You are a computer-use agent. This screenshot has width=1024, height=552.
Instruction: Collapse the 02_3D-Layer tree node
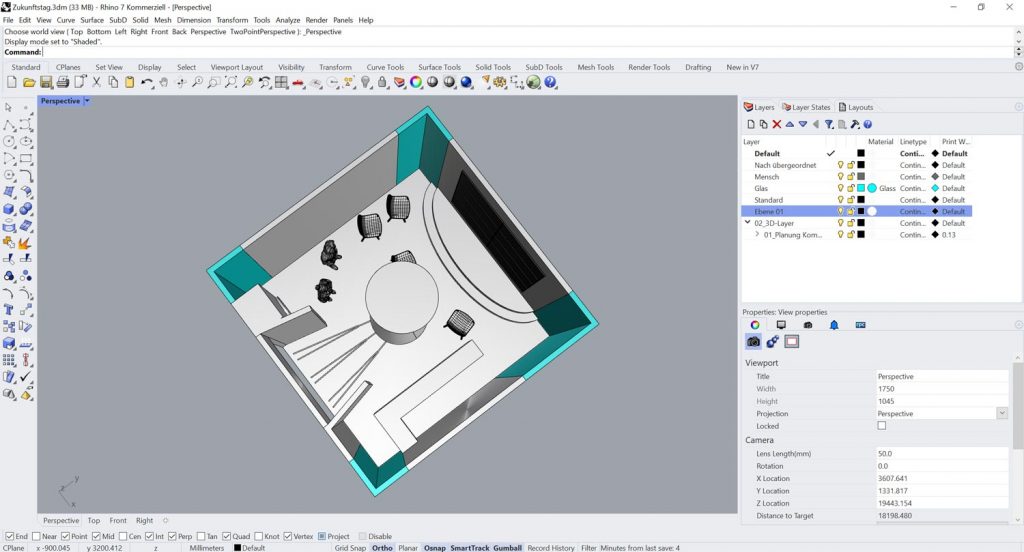point(747,223)
